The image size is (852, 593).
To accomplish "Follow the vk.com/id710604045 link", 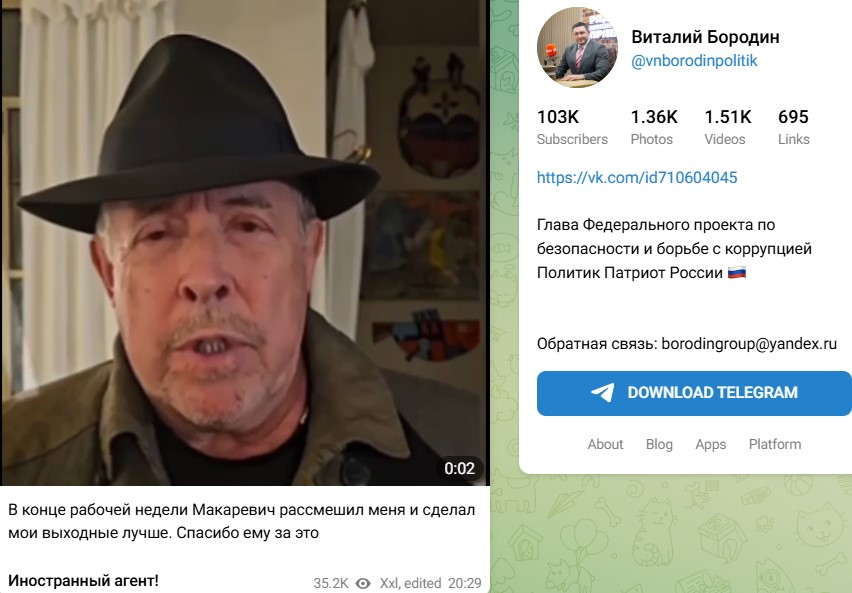I will pos(637,178).
